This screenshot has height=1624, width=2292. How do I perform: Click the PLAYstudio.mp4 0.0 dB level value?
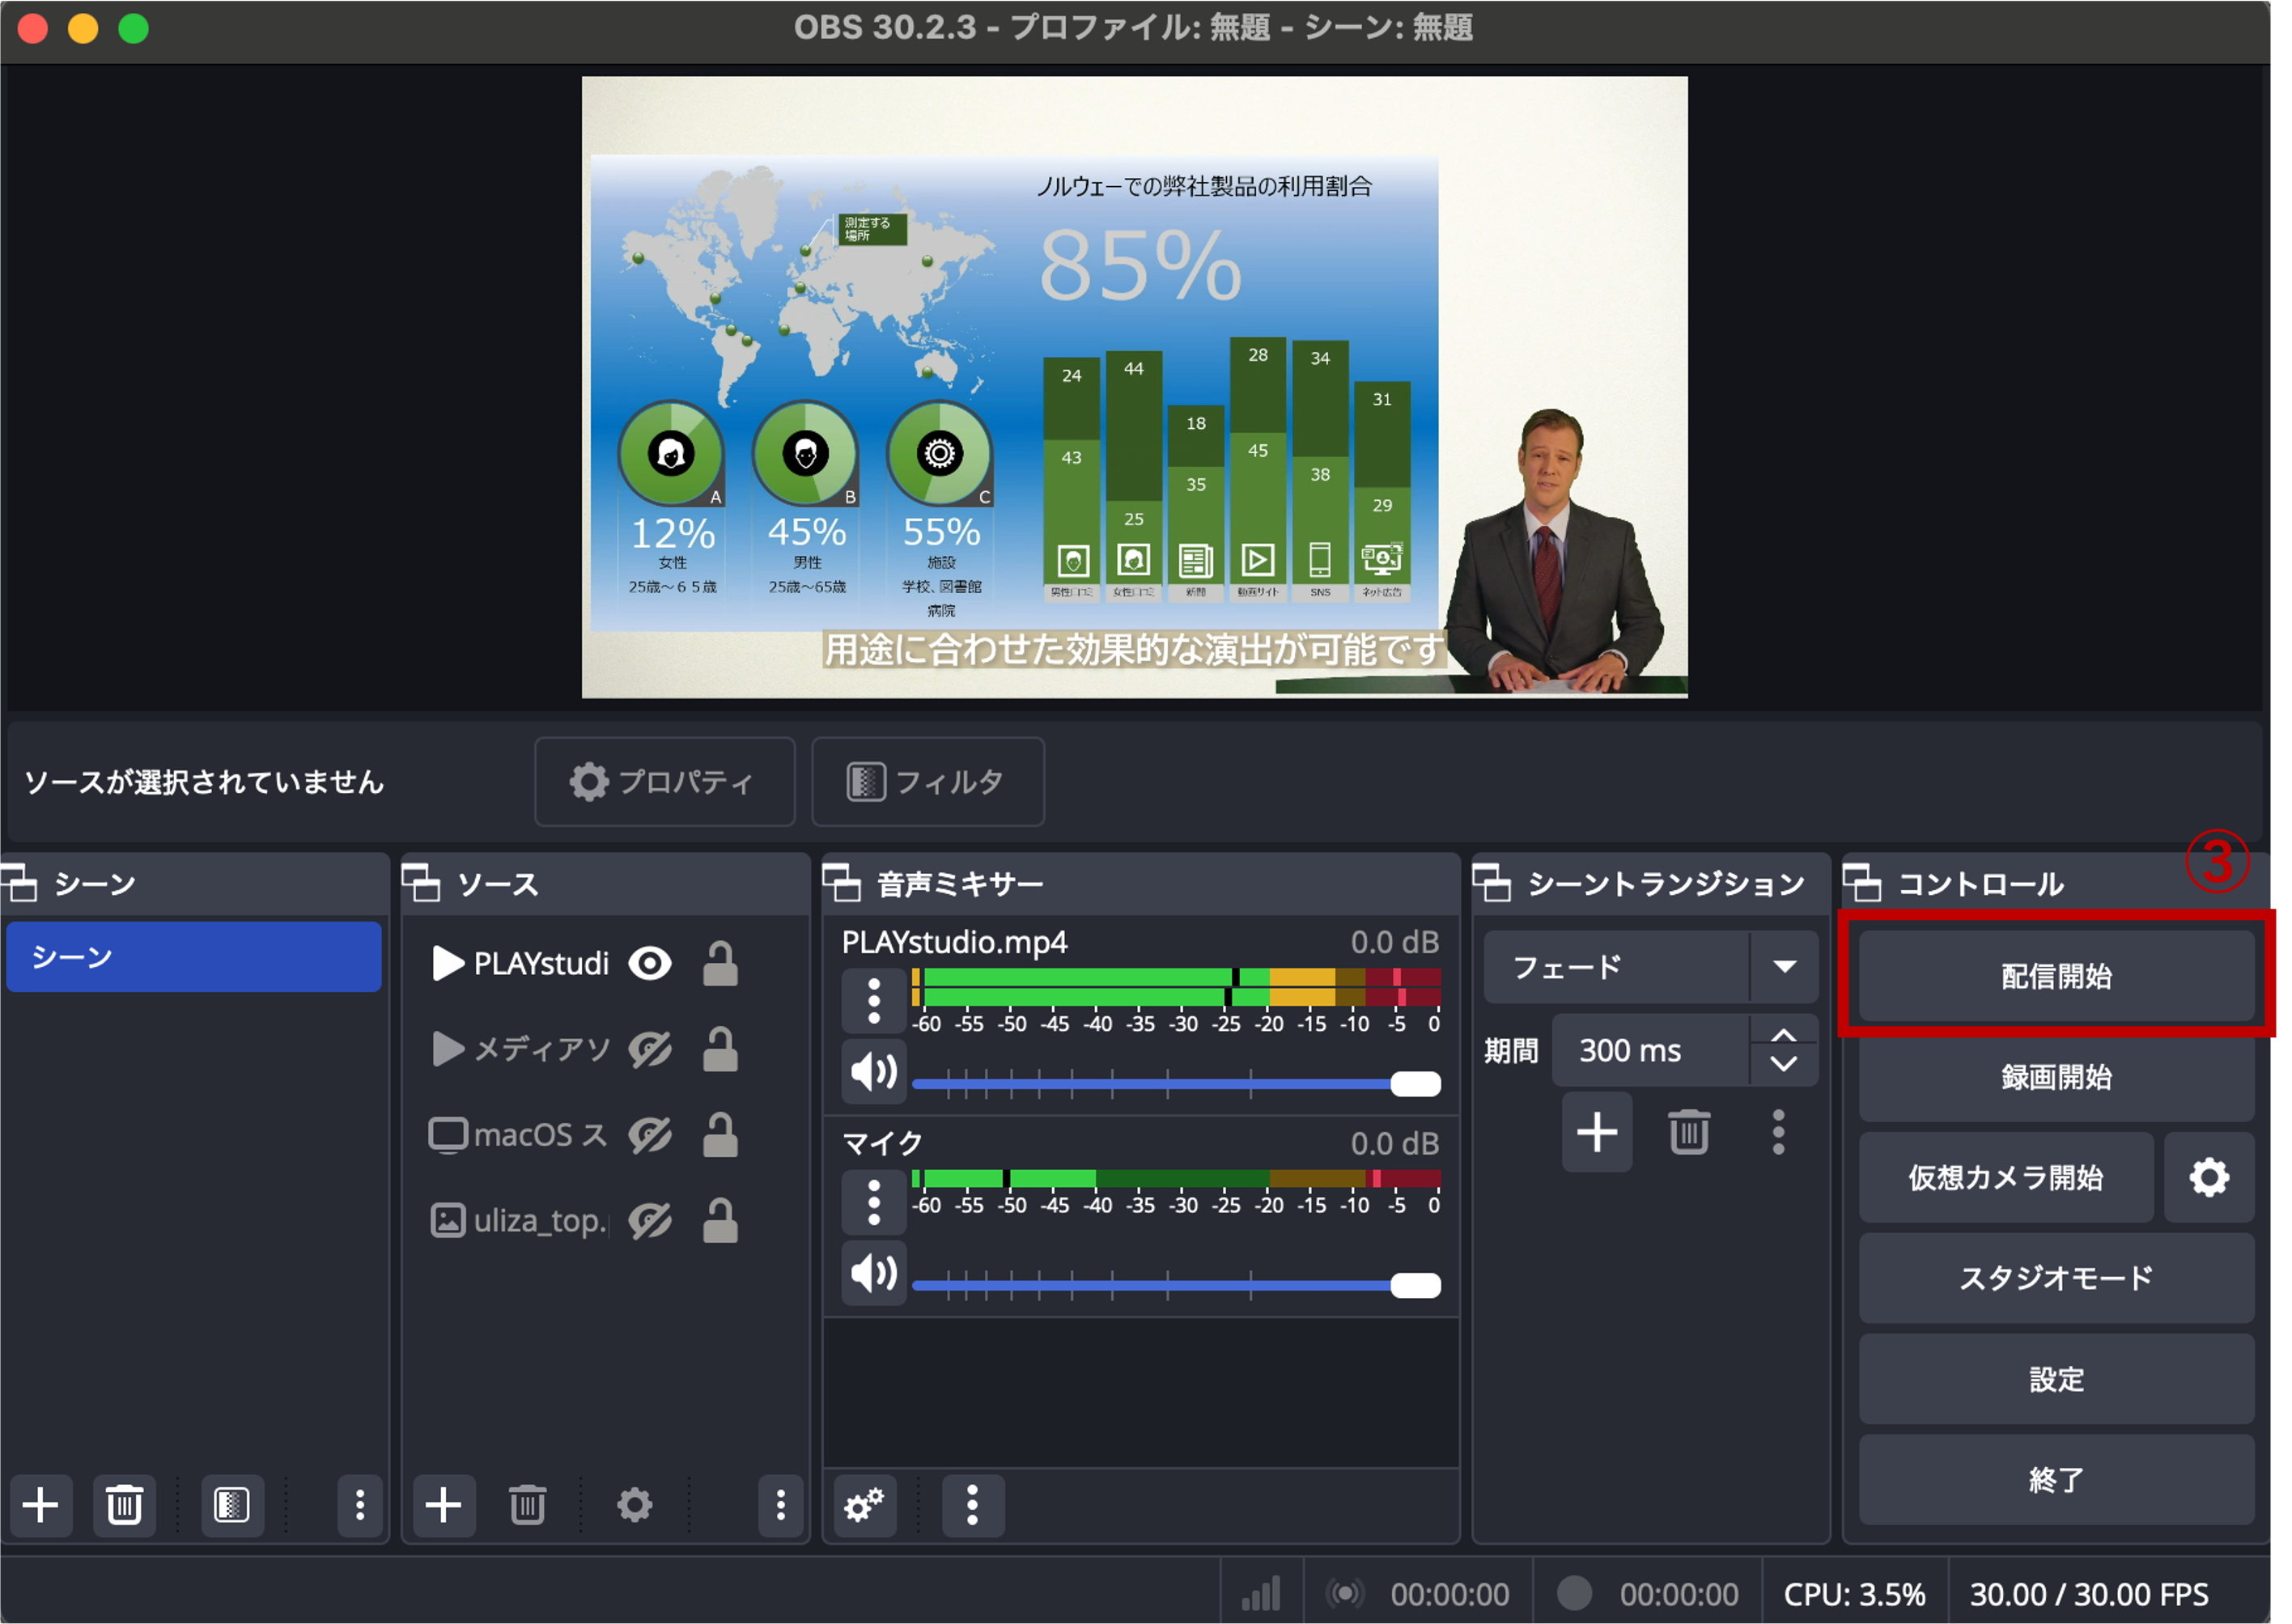(1395, 942)
